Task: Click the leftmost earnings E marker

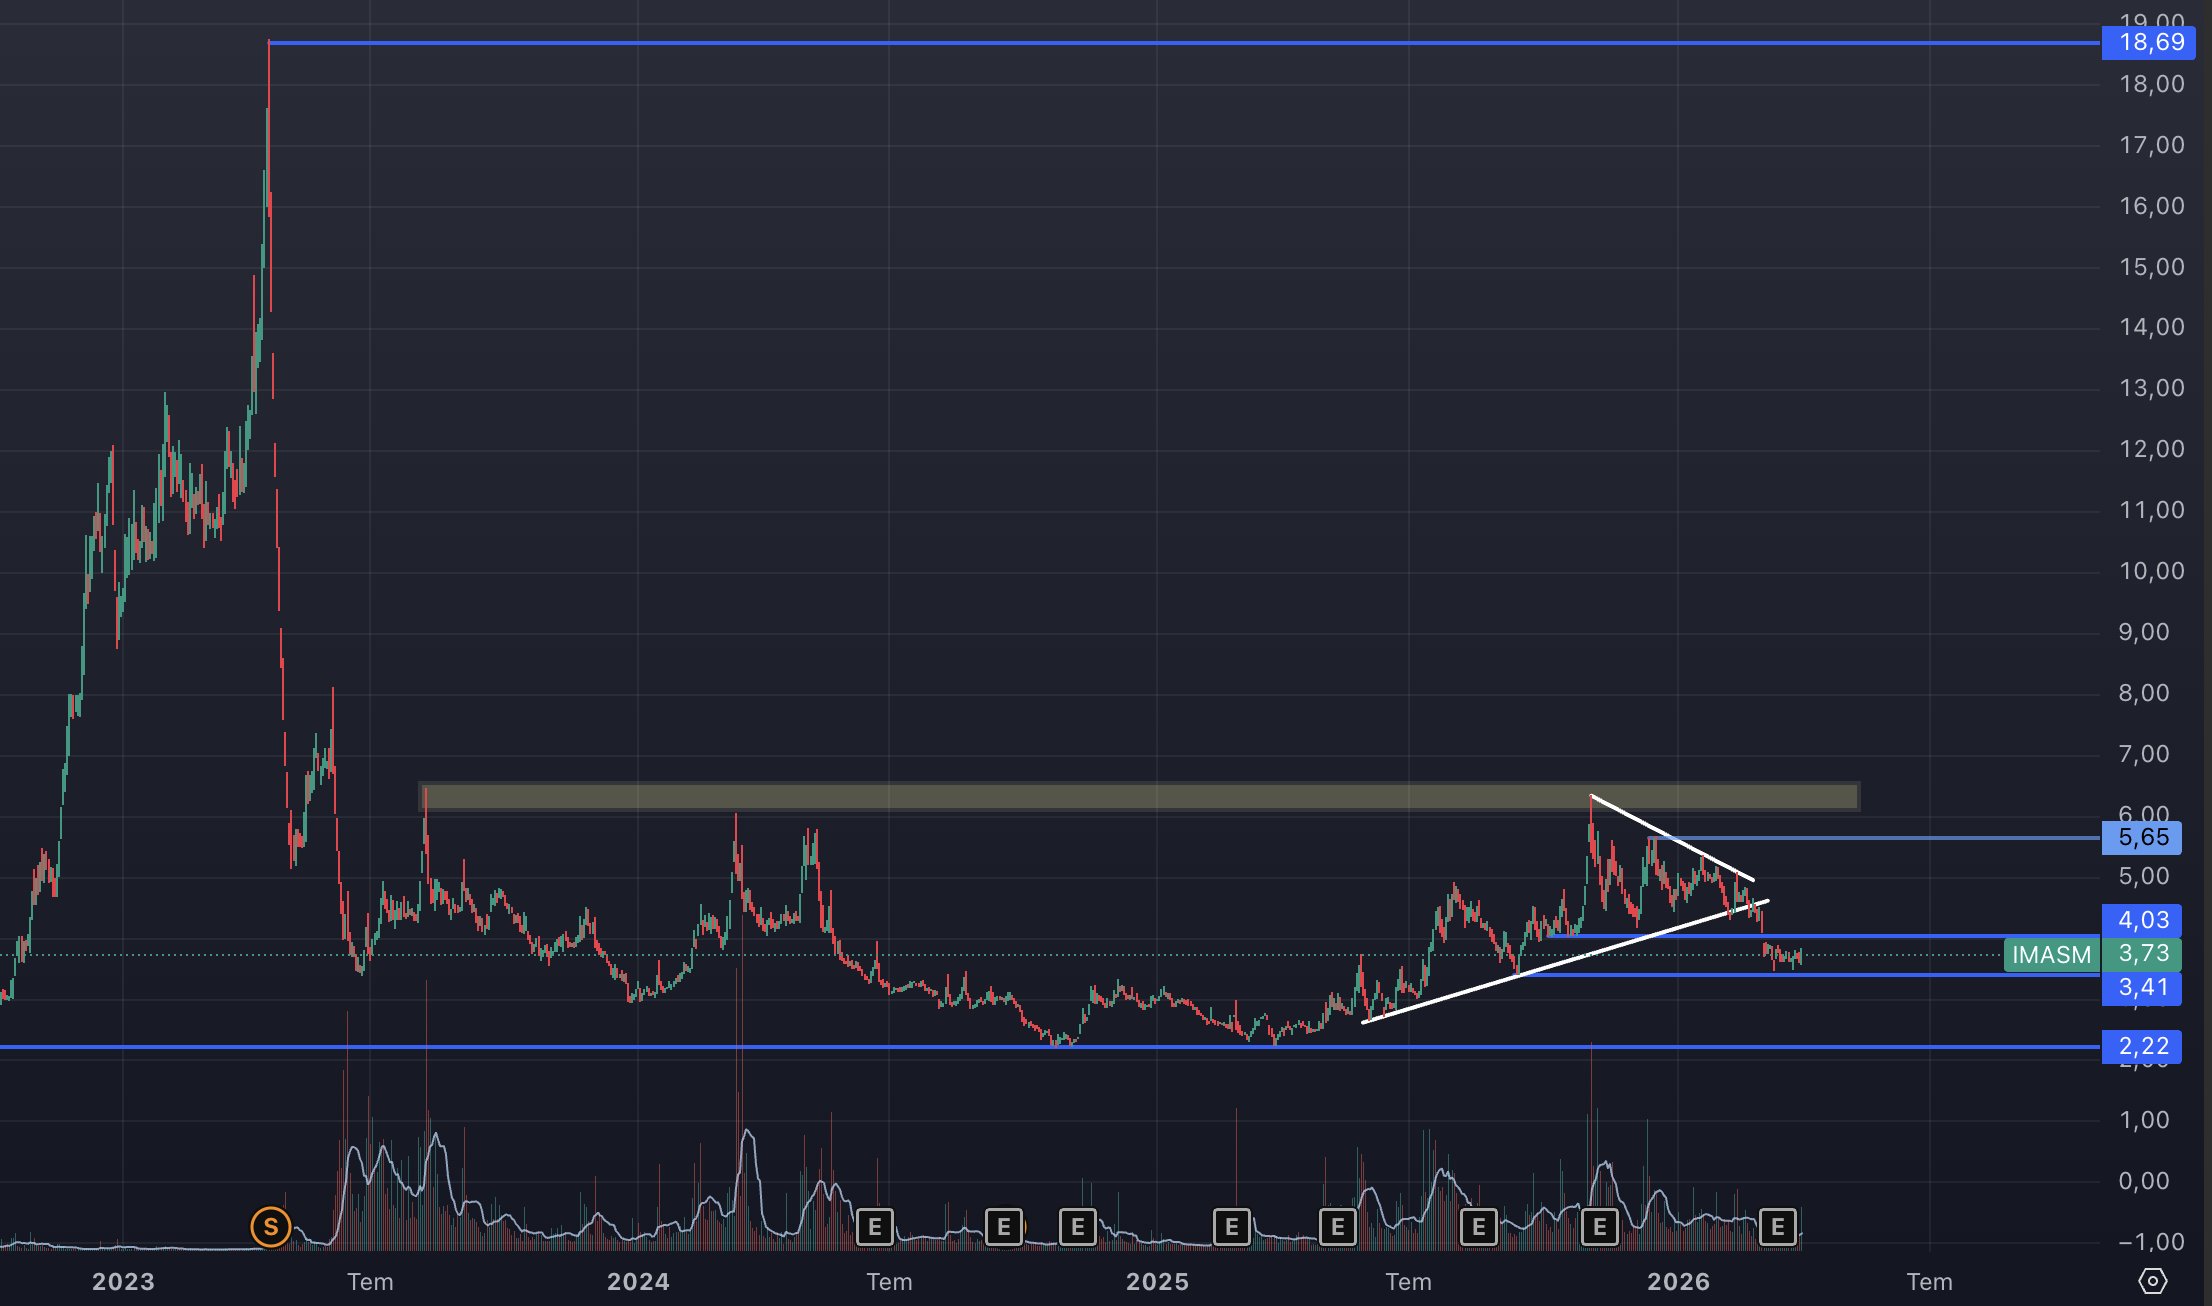Action: tap(874, 1226)
